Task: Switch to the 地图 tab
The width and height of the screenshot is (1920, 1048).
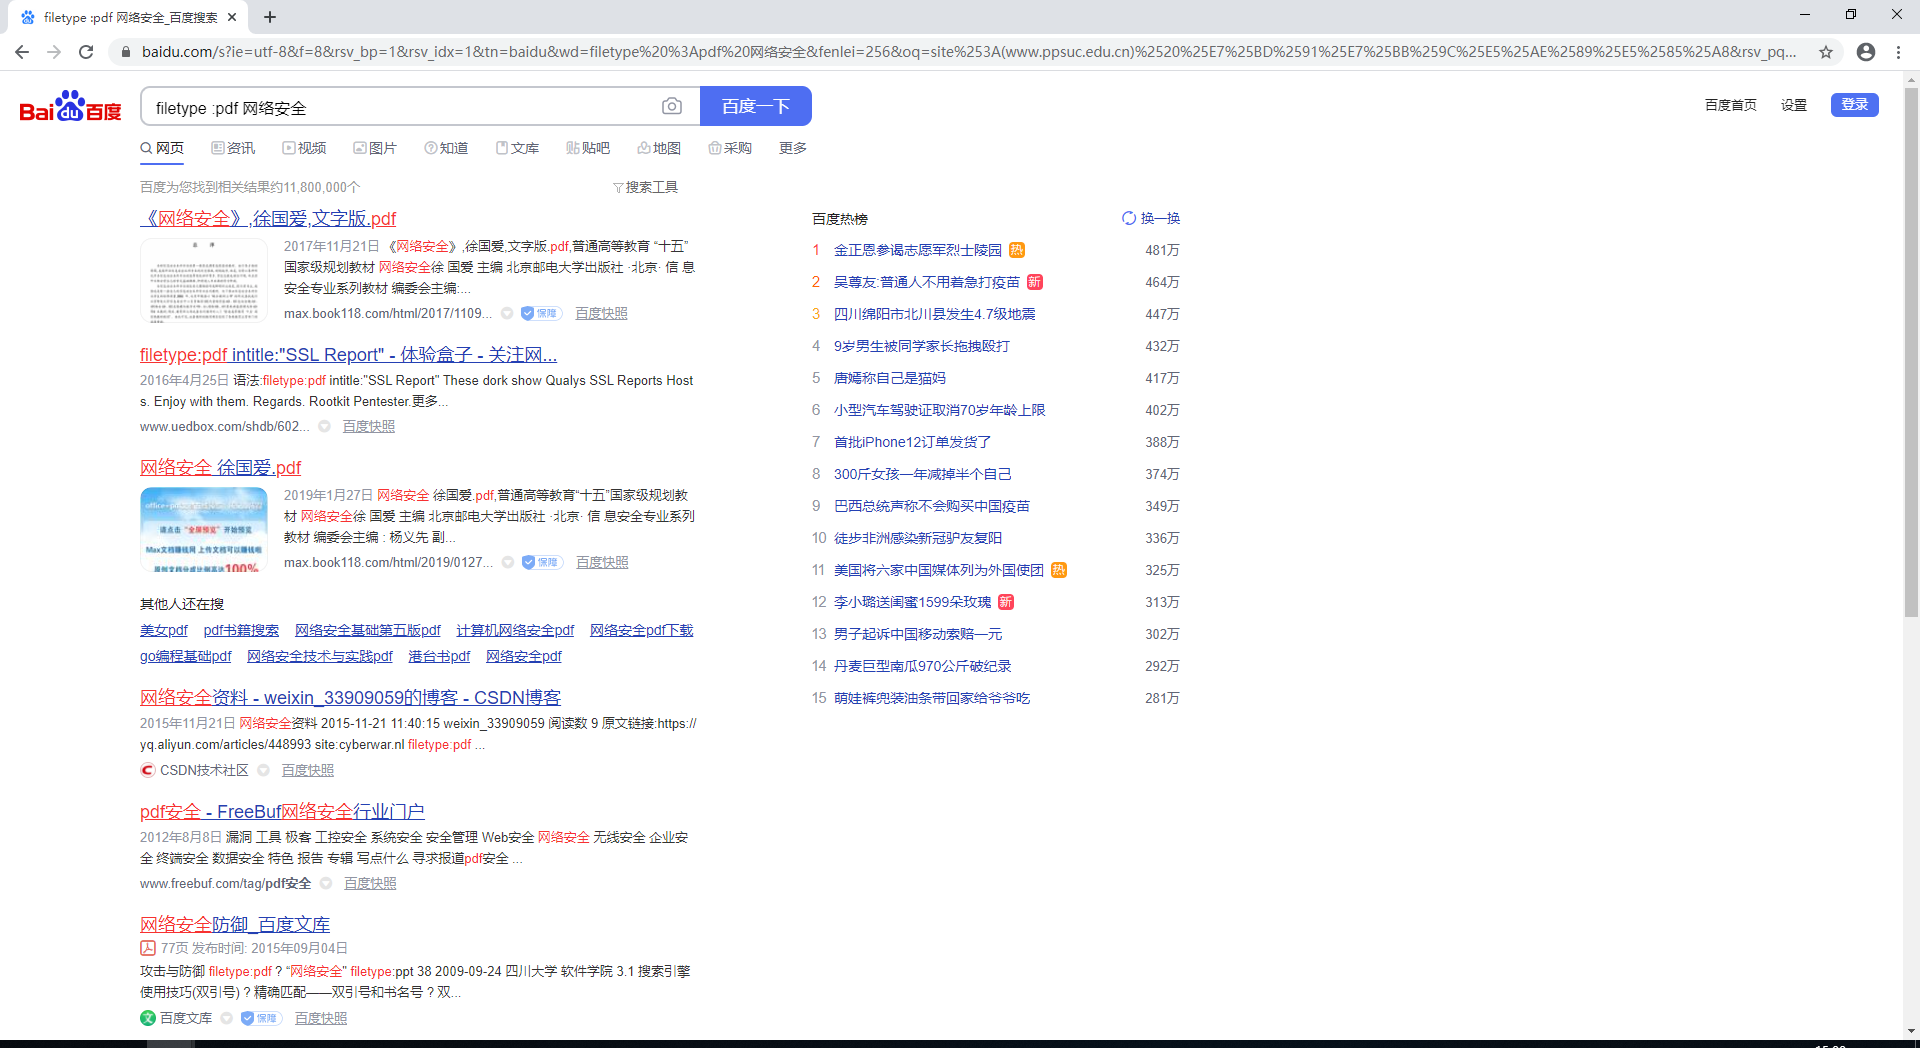Action: pyautogui.click(x=659, y=148)
